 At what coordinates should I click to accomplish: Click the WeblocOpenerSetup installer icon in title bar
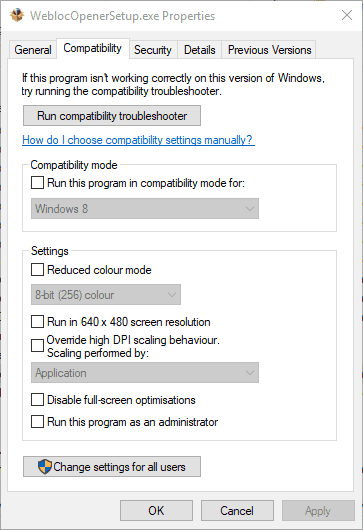coord(17,15)
